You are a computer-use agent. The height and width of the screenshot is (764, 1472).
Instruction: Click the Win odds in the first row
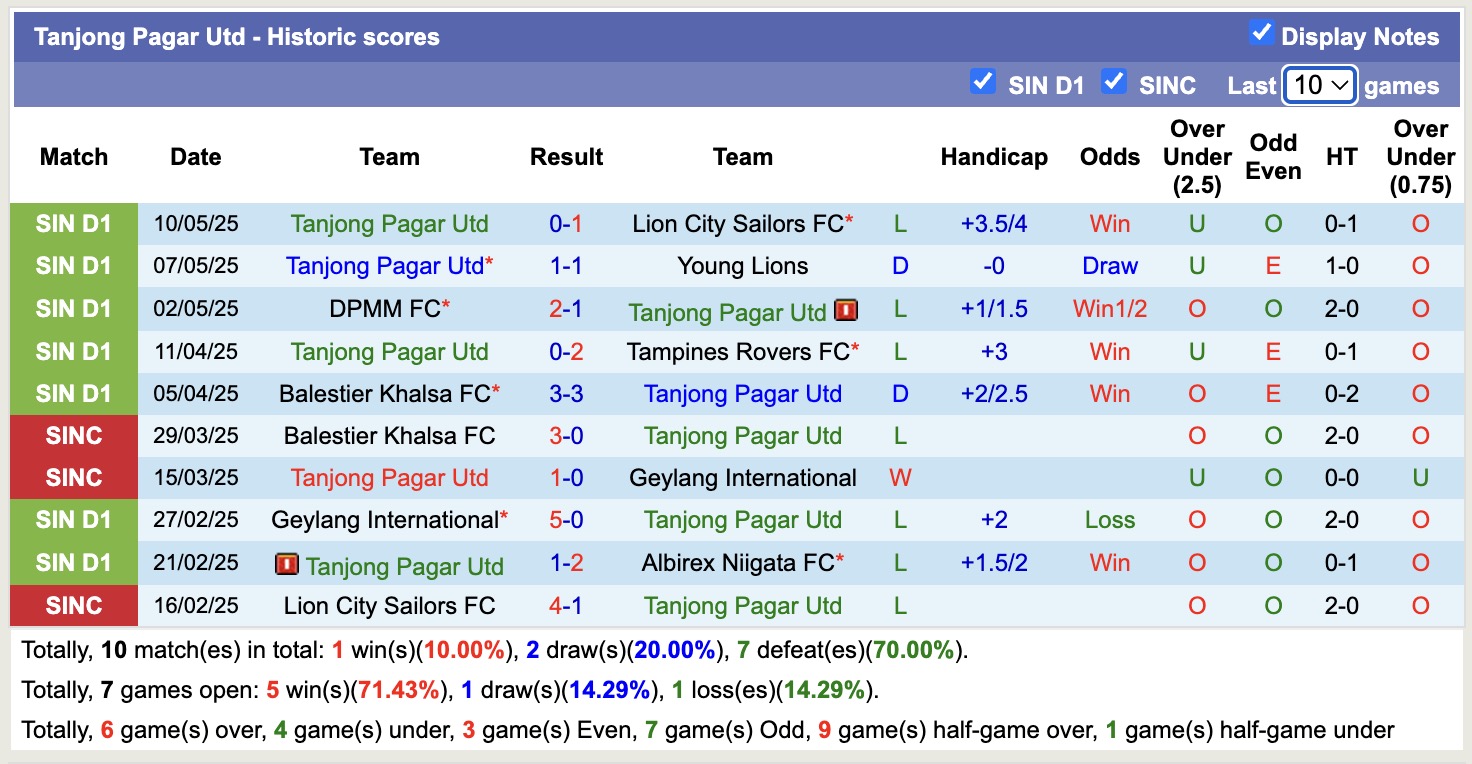click(x=1109, y=223)
